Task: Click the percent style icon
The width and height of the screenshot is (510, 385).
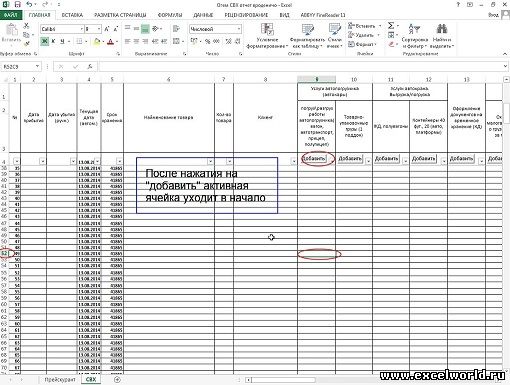Action: (207, 41)
